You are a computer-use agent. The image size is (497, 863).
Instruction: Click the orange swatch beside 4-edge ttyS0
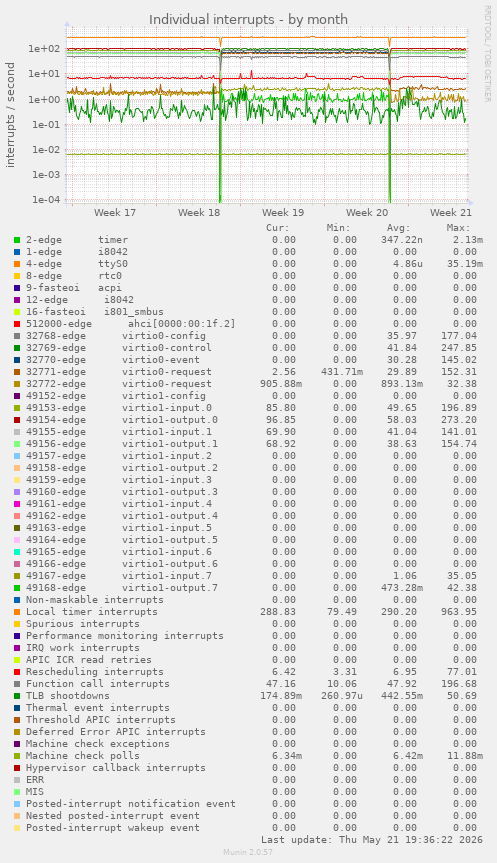tap(17, 264)
